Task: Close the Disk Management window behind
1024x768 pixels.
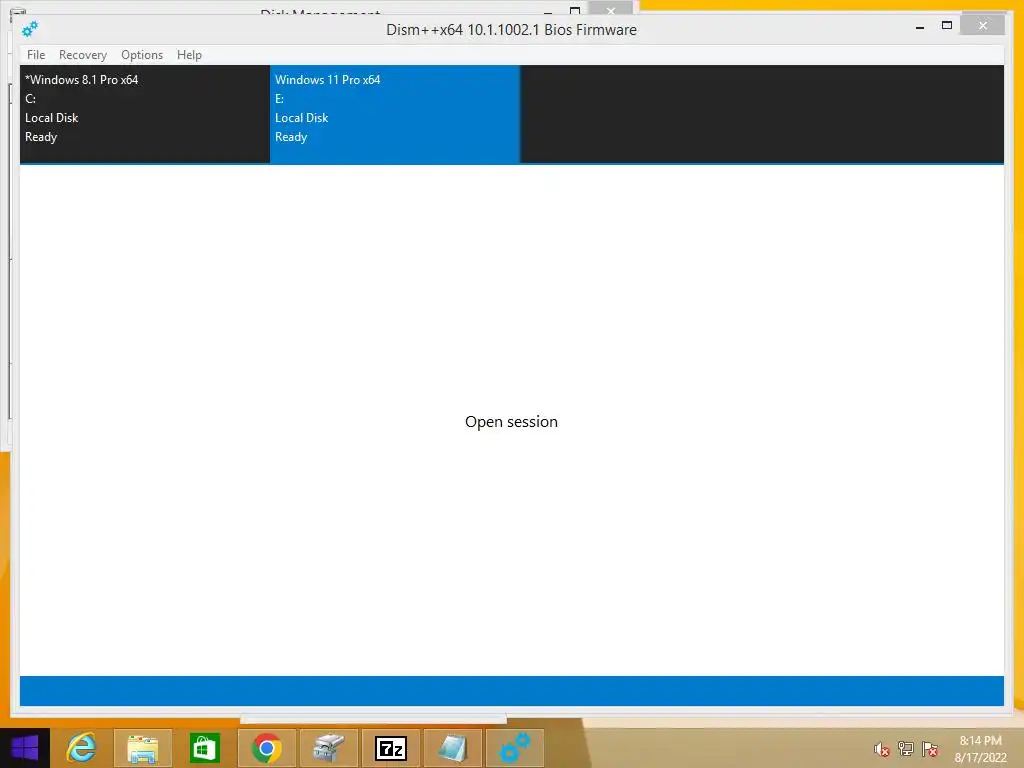Action: [611, 9]
